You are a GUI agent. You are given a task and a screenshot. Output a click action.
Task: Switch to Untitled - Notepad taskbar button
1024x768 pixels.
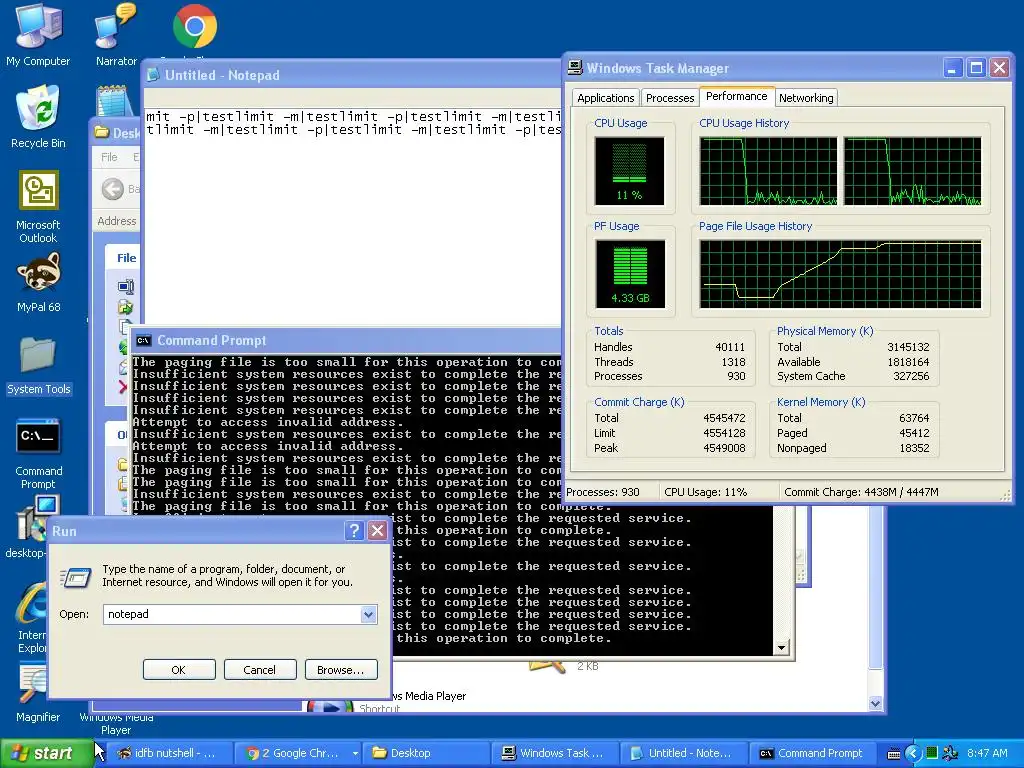click(x=682, y=753)
